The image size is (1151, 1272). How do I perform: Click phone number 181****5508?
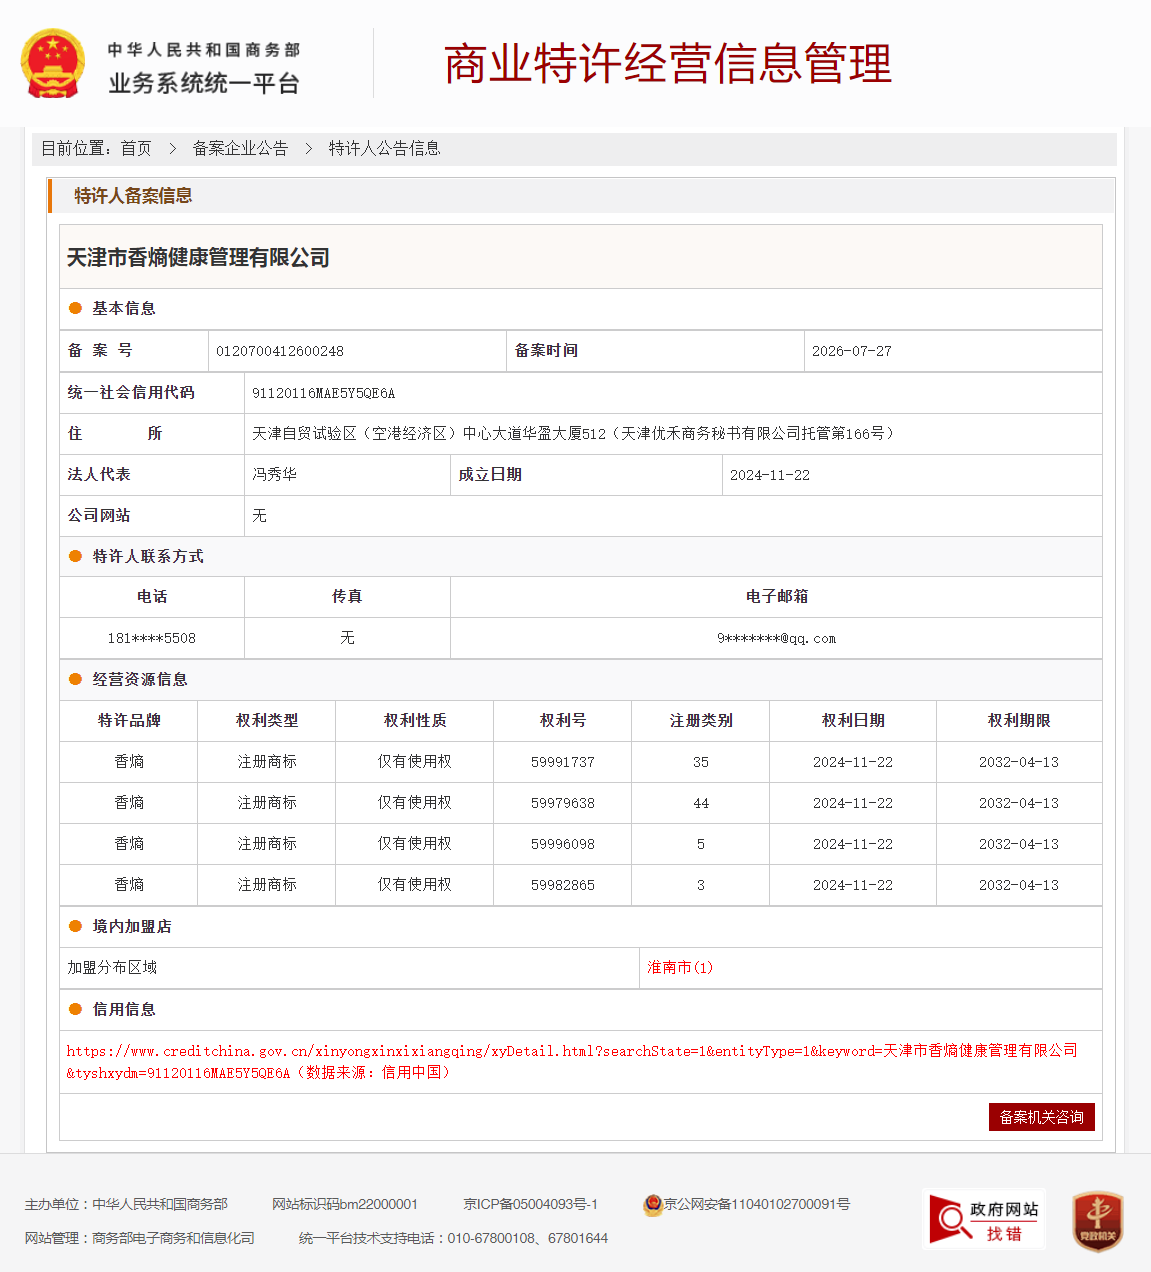tap(152, 638)
